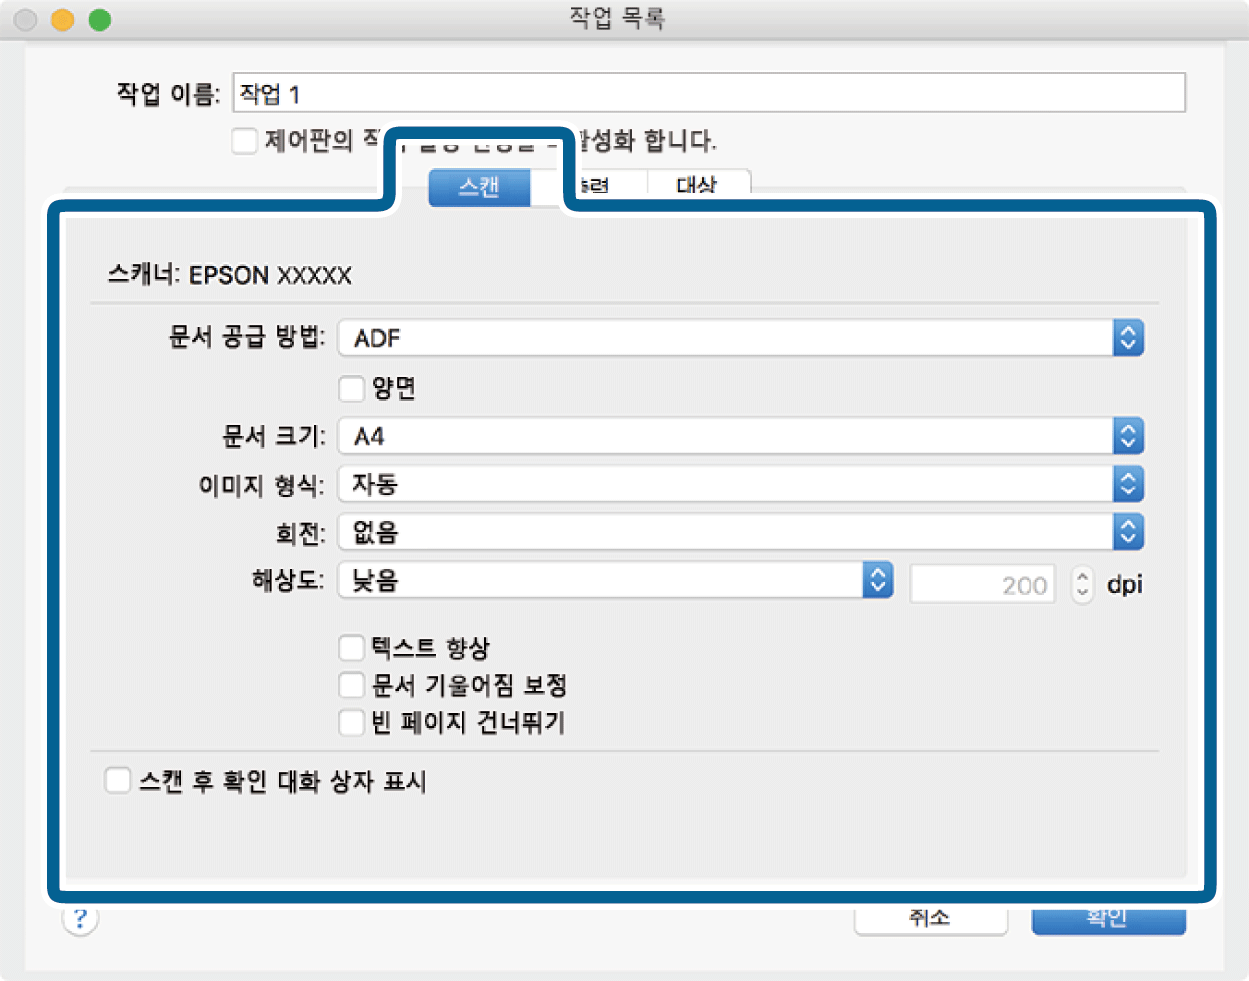Expand the 해상도 resolution dropdown

(615, 580)
